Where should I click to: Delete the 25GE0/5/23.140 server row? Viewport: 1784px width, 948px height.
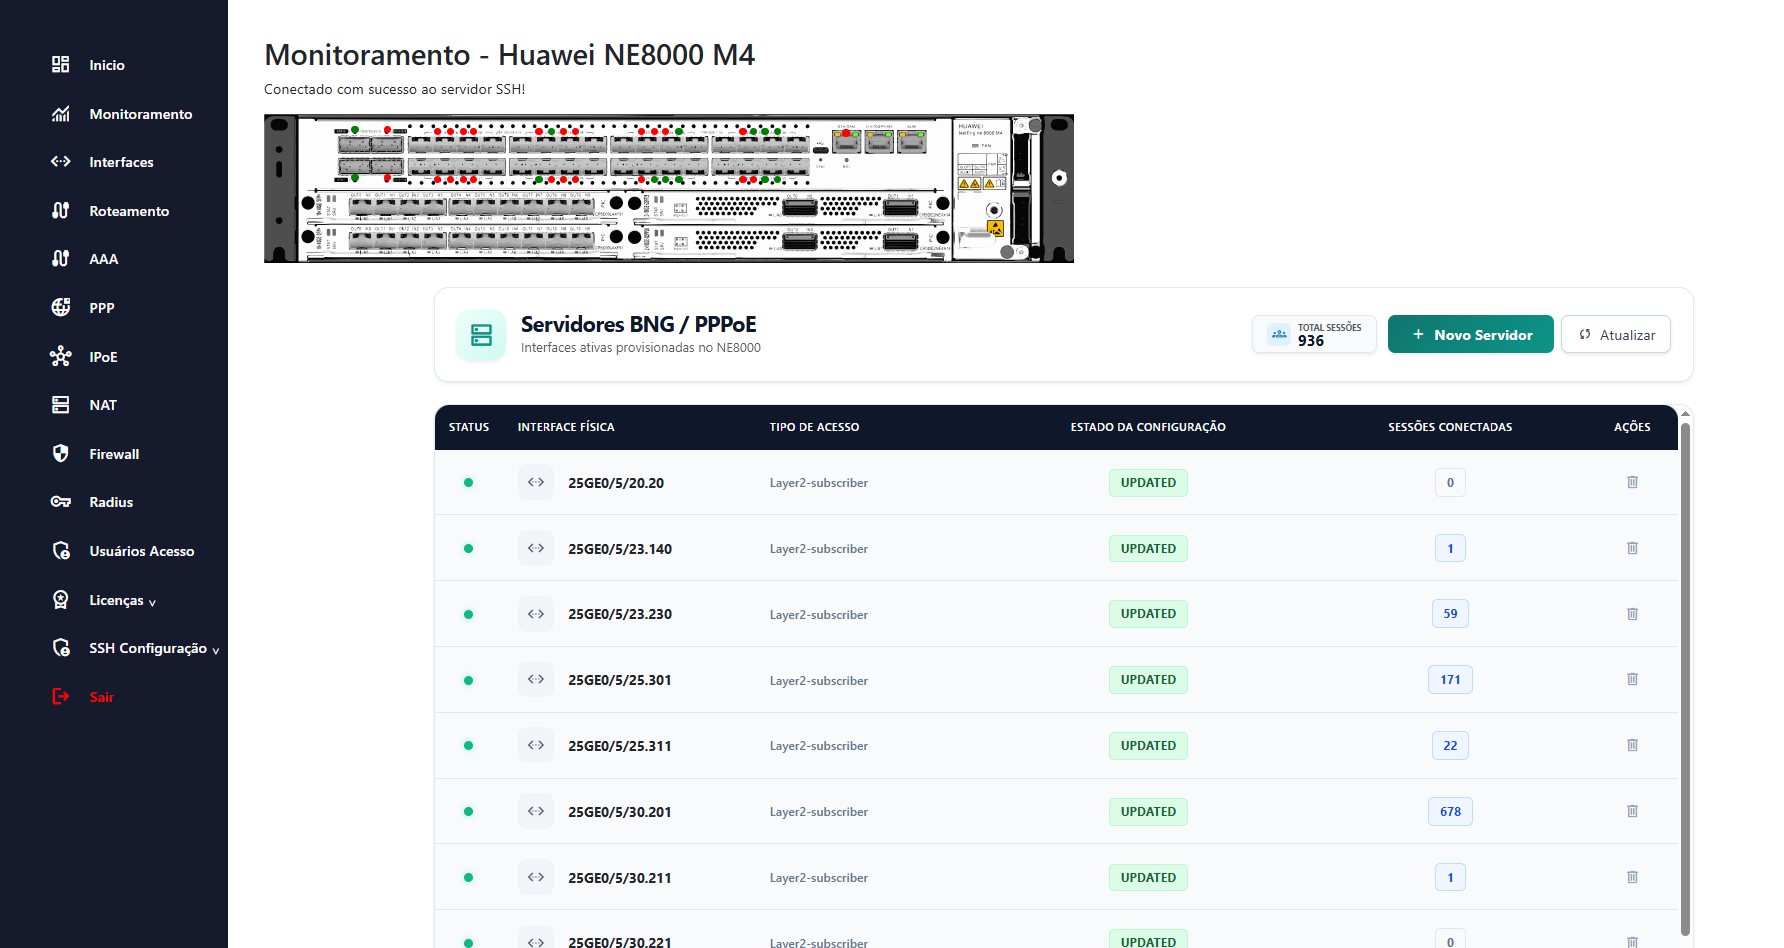coord(1632,548)
